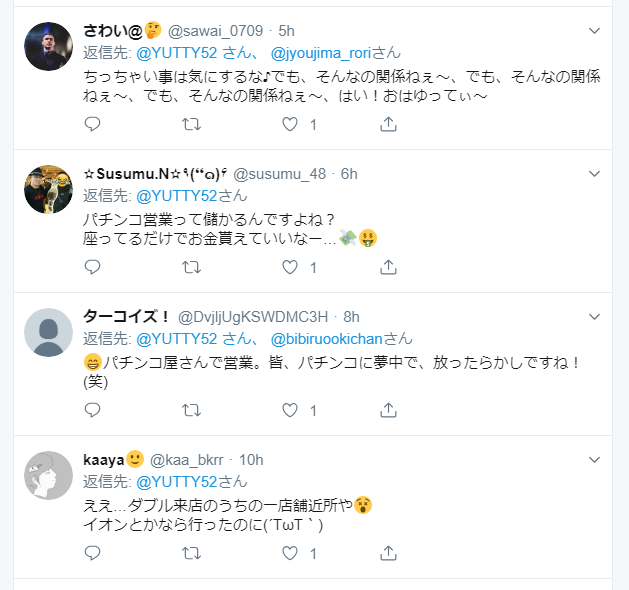The image size is (629, 590).
Task: Share the sawai_0709 tweet
Action: [x=389, y=124]
